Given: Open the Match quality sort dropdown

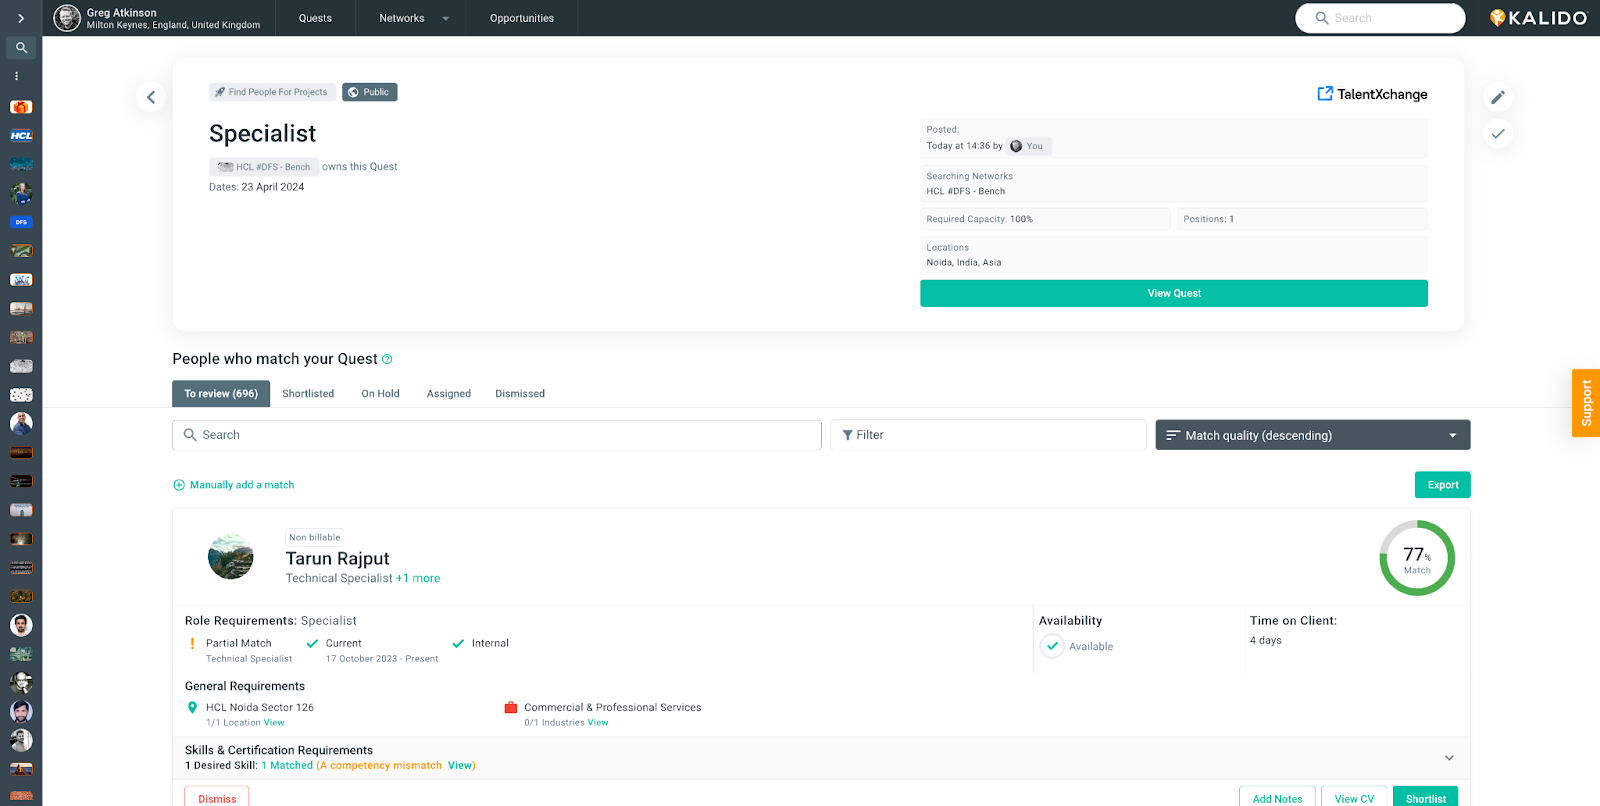Looking at the screenshot, I should click(x=1312, y=435).
